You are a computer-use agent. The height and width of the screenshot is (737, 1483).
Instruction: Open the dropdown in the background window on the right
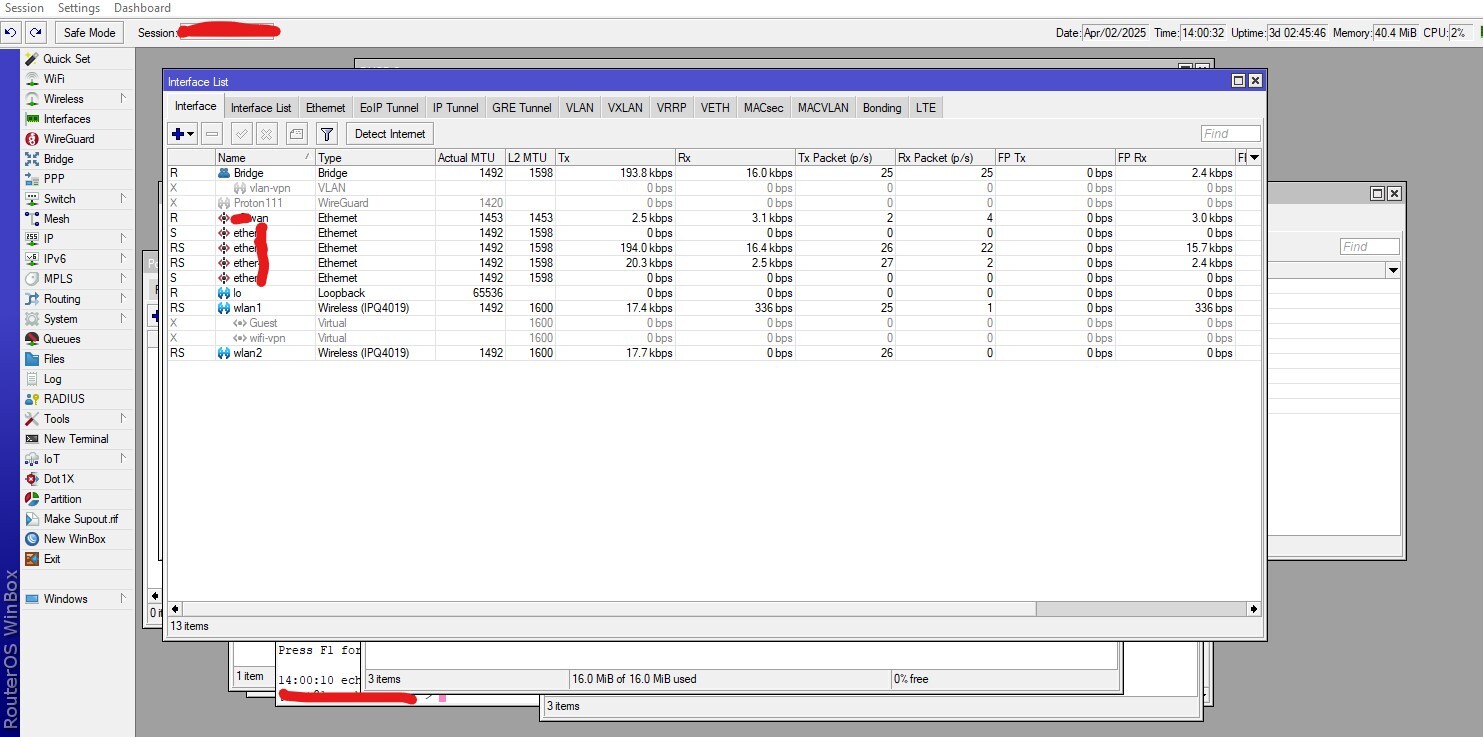[x=1393, y=271]
